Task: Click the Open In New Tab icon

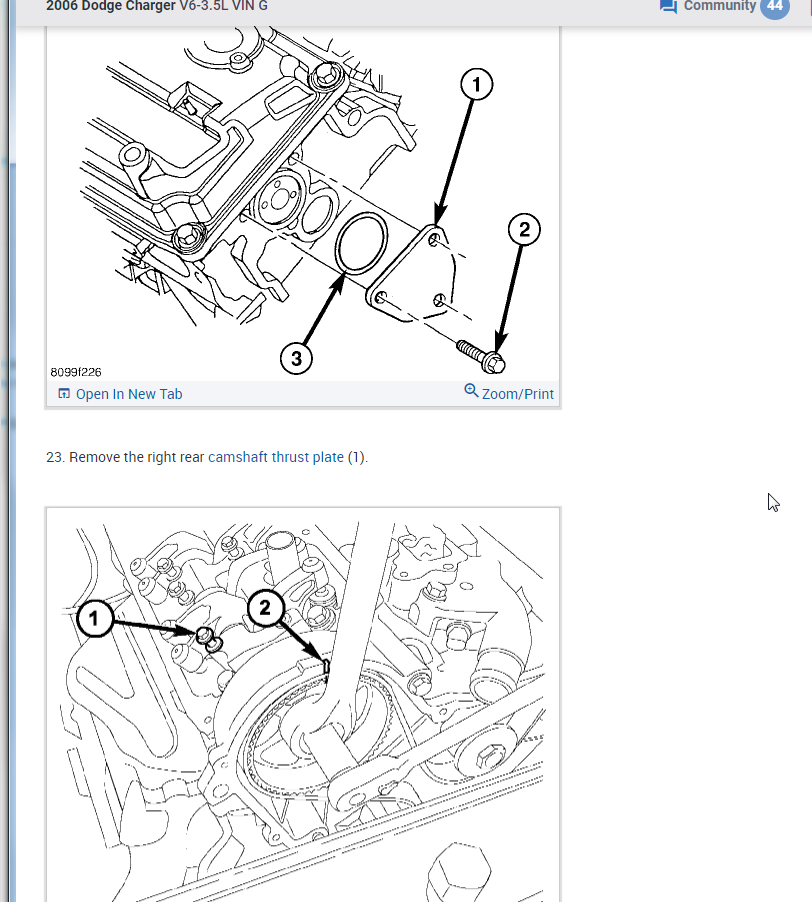Action: [x=64, y=393]
